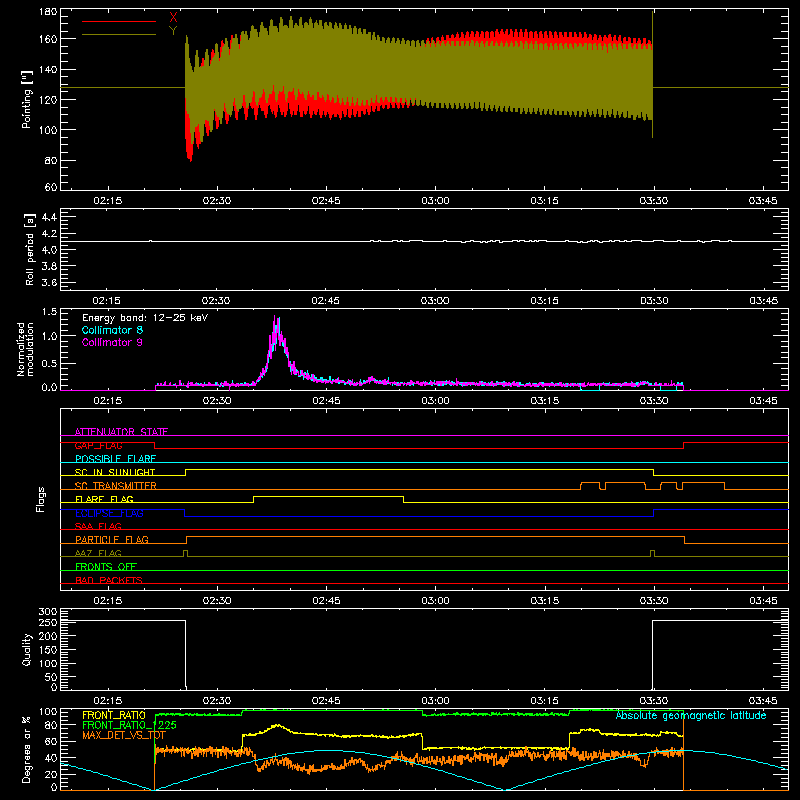Click the 4.4 value on roll period axis
Screen dimensions: 800x800
pyautogui.click(x=49, y=217)
